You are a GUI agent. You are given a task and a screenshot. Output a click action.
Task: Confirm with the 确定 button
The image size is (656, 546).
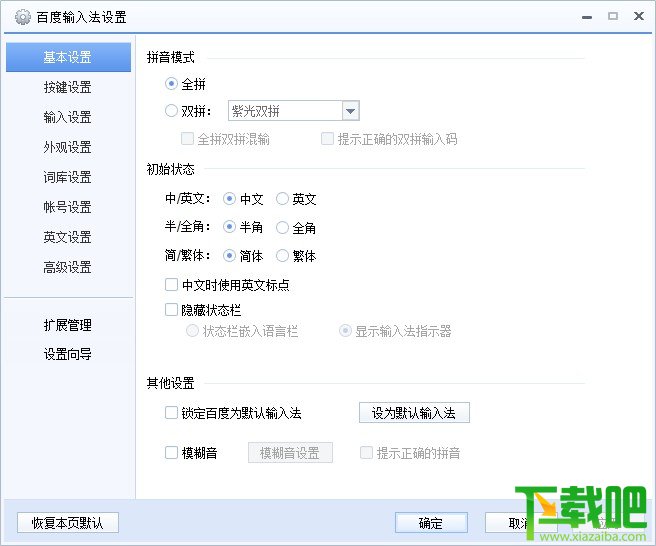431,523
